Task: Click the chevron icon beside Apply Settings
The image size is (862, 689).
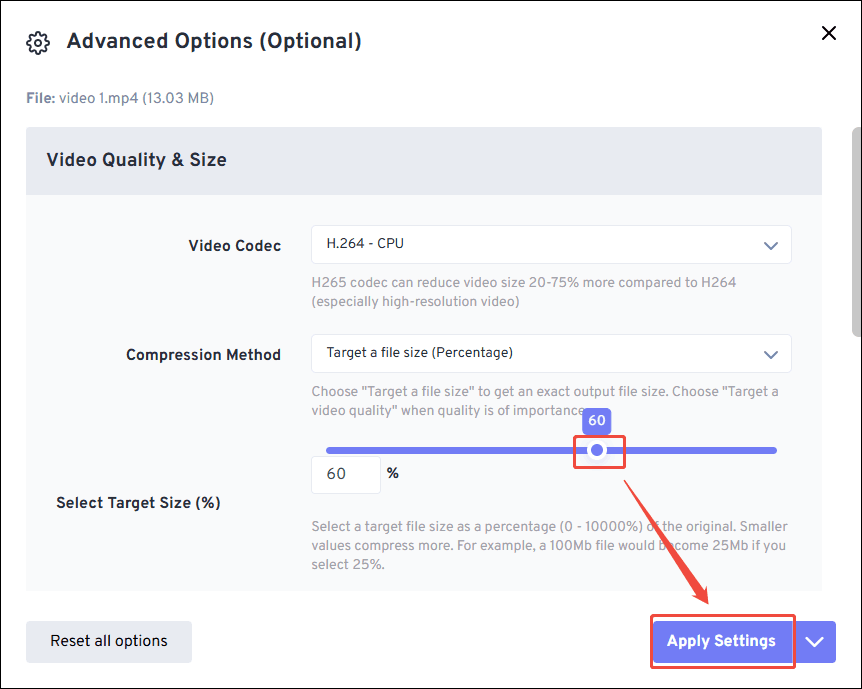Action: 814,641
